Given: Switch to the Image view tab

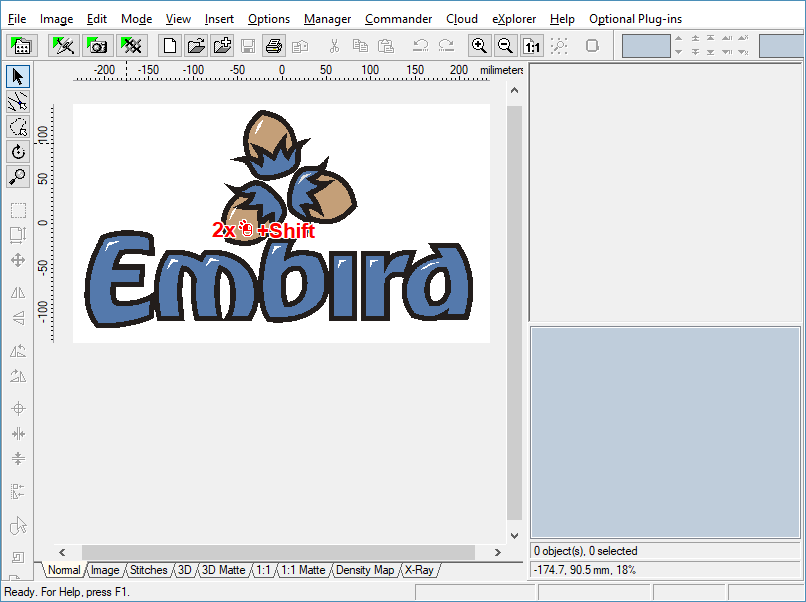Looking at the screenshot, I should (105, 570).
